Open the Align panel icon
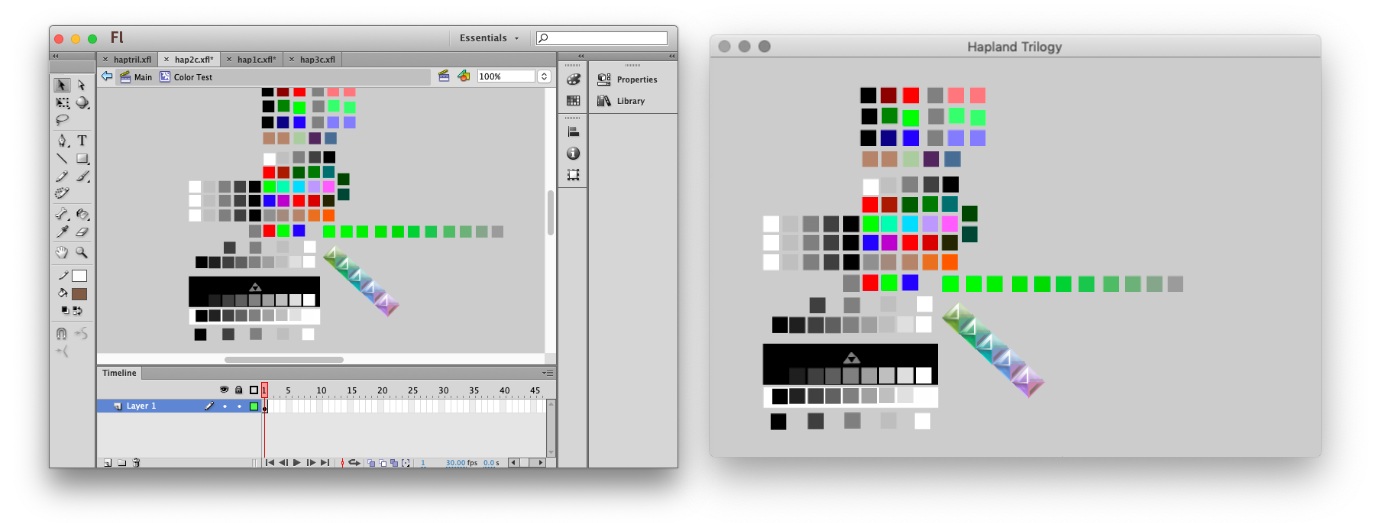Viewport: 1377px width, 523px height. pos(573,132)
